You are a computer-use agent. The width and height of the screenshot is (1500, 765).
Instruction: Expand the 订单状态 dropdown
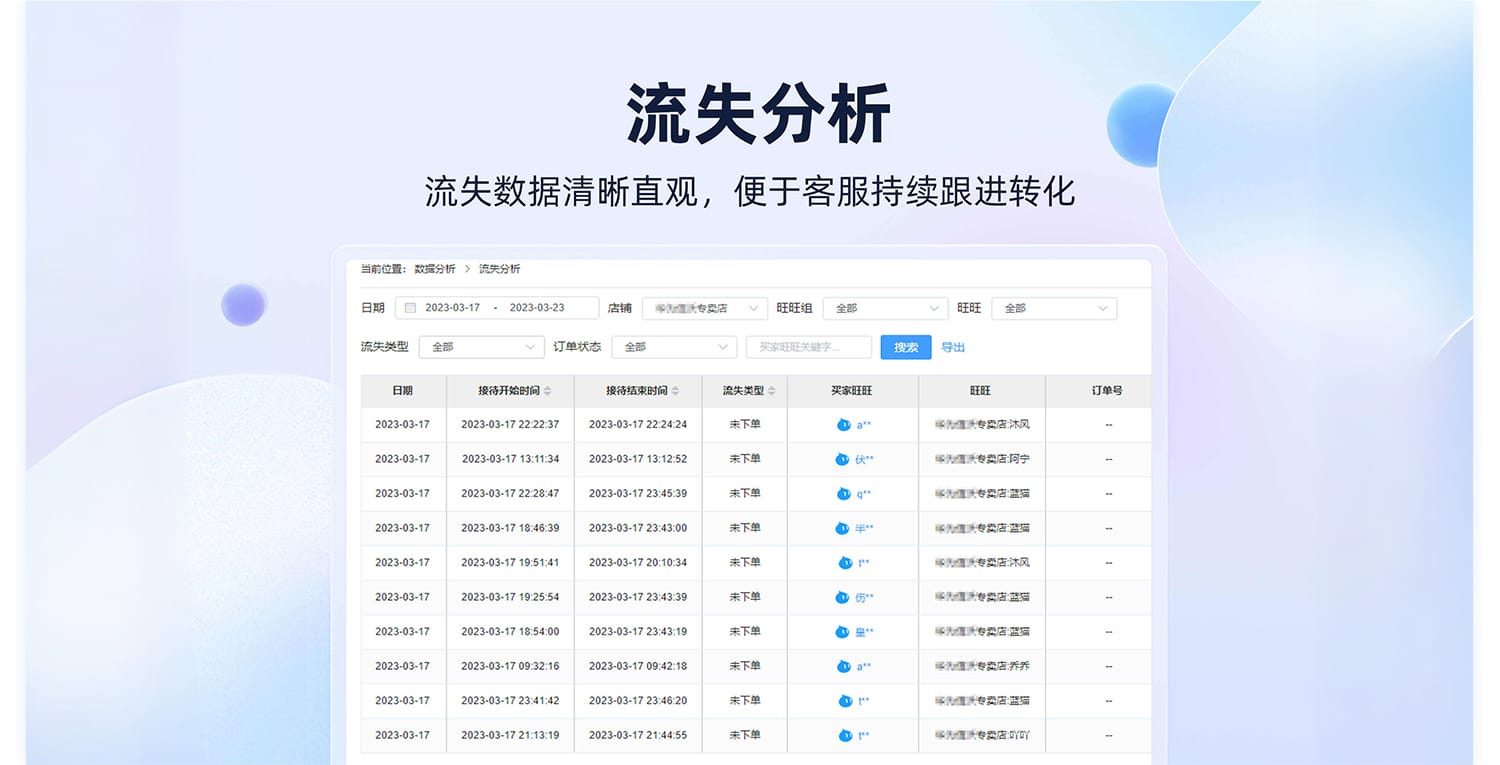(x=673, y=347)
